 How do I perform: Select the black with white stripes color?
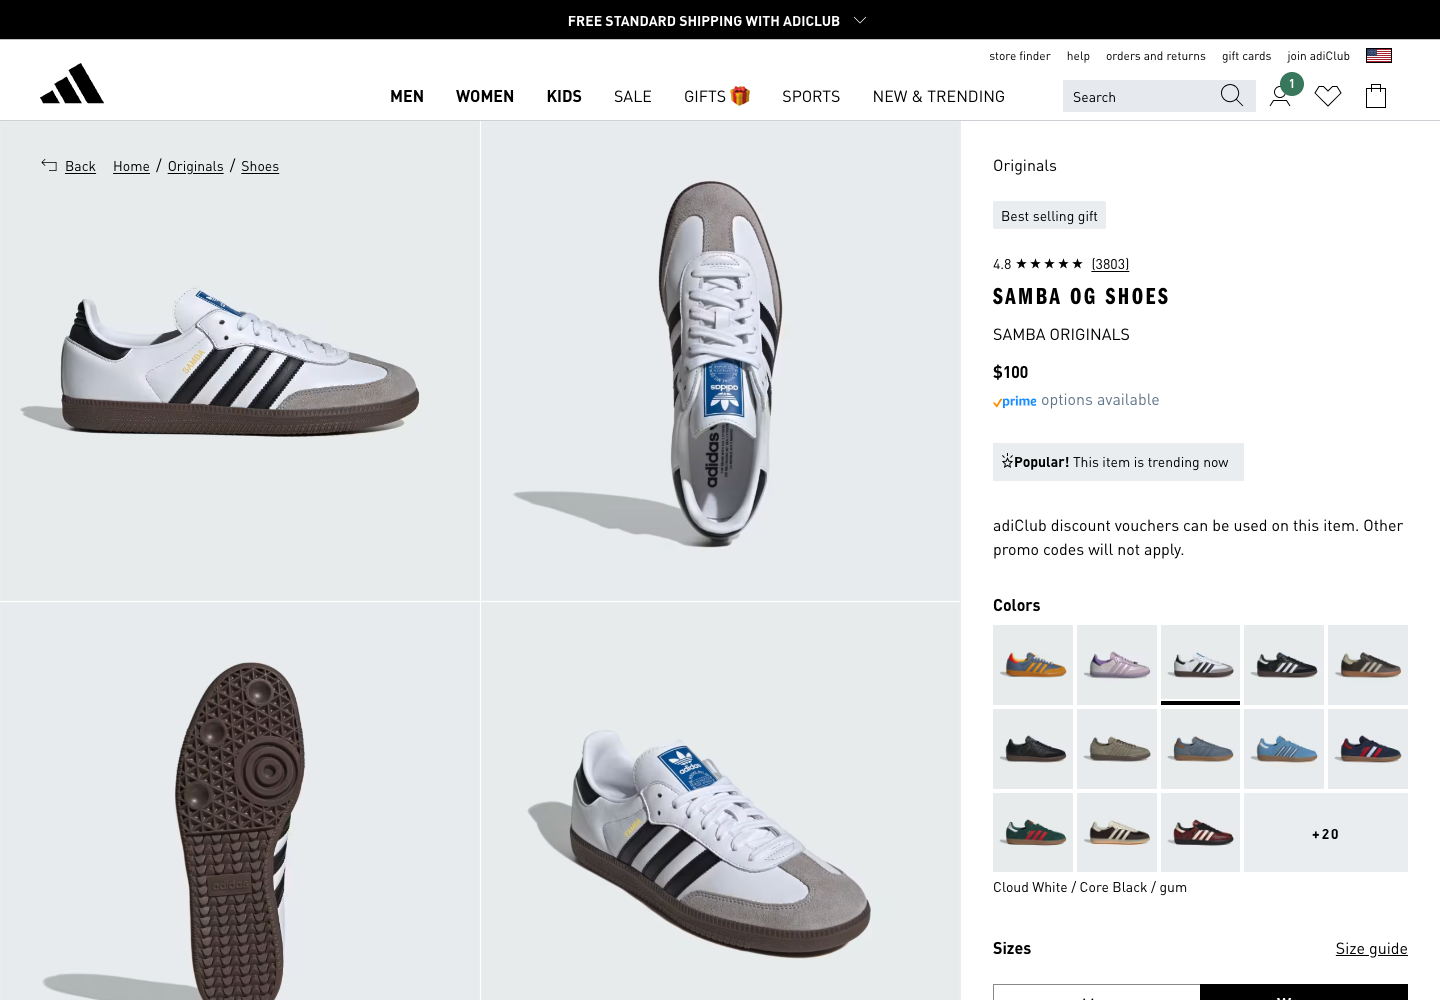(1284, 665)
